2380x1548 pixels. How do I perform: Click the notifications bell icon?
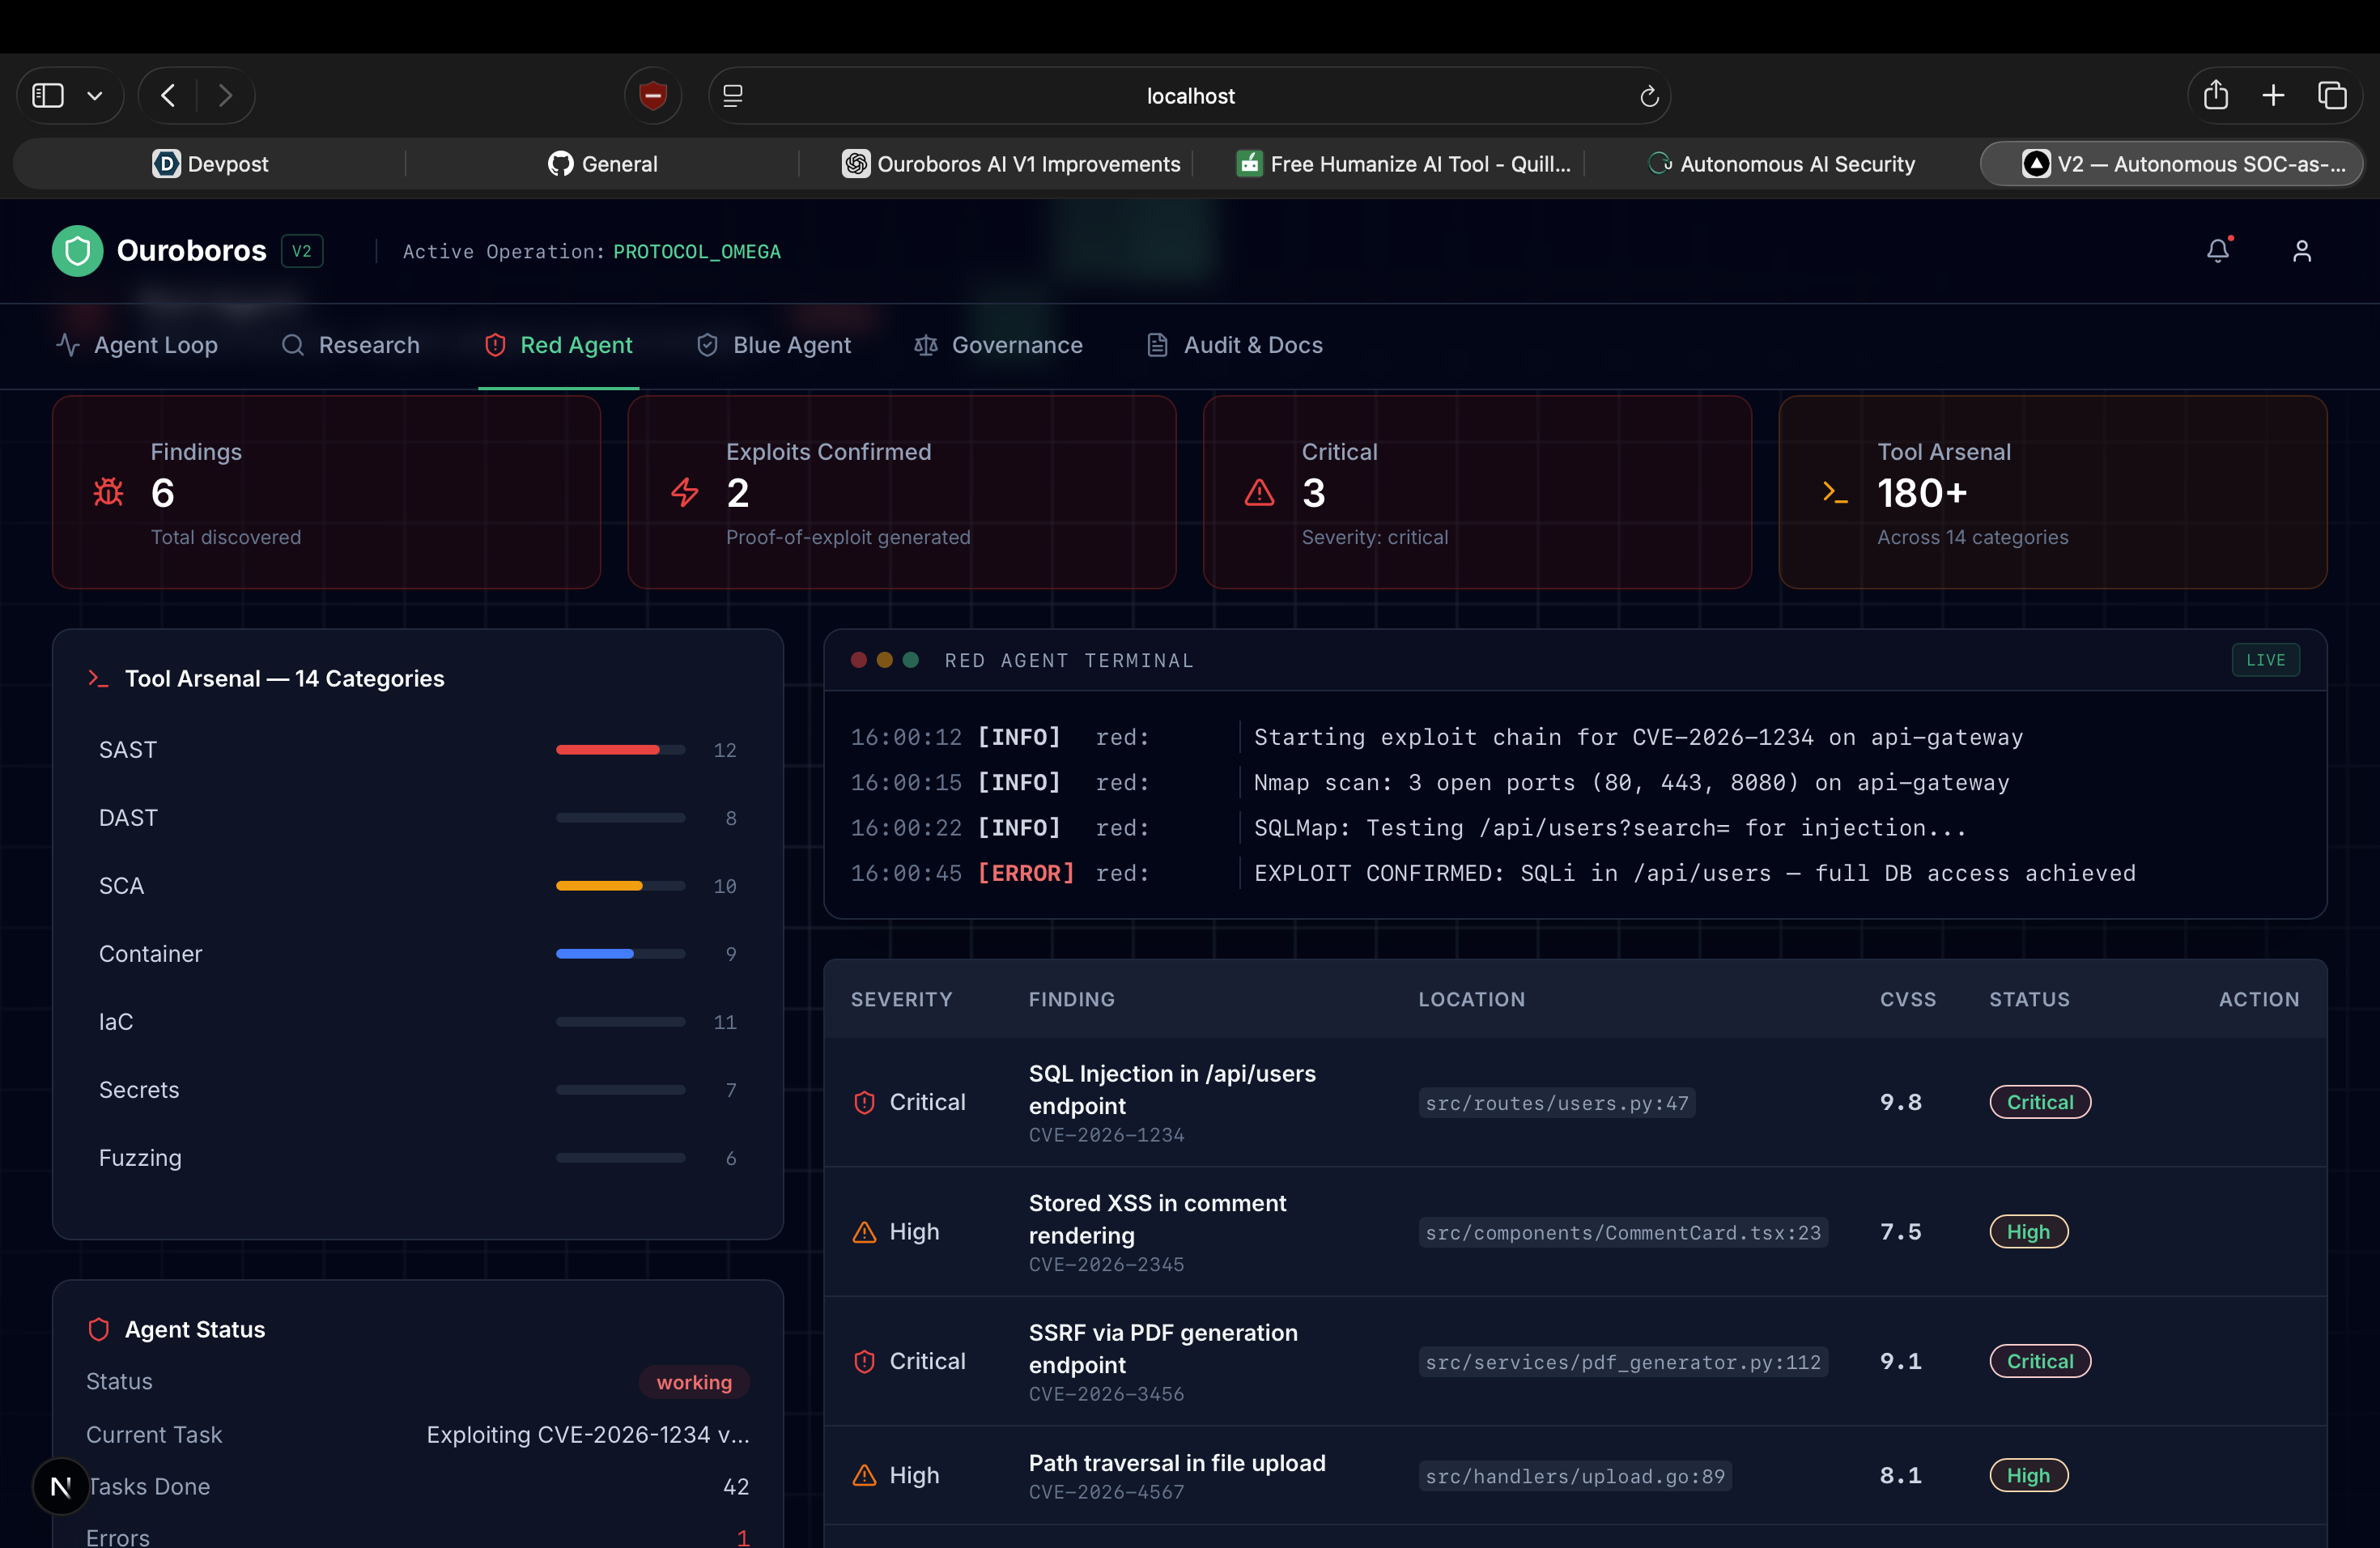coord(2217,251)
